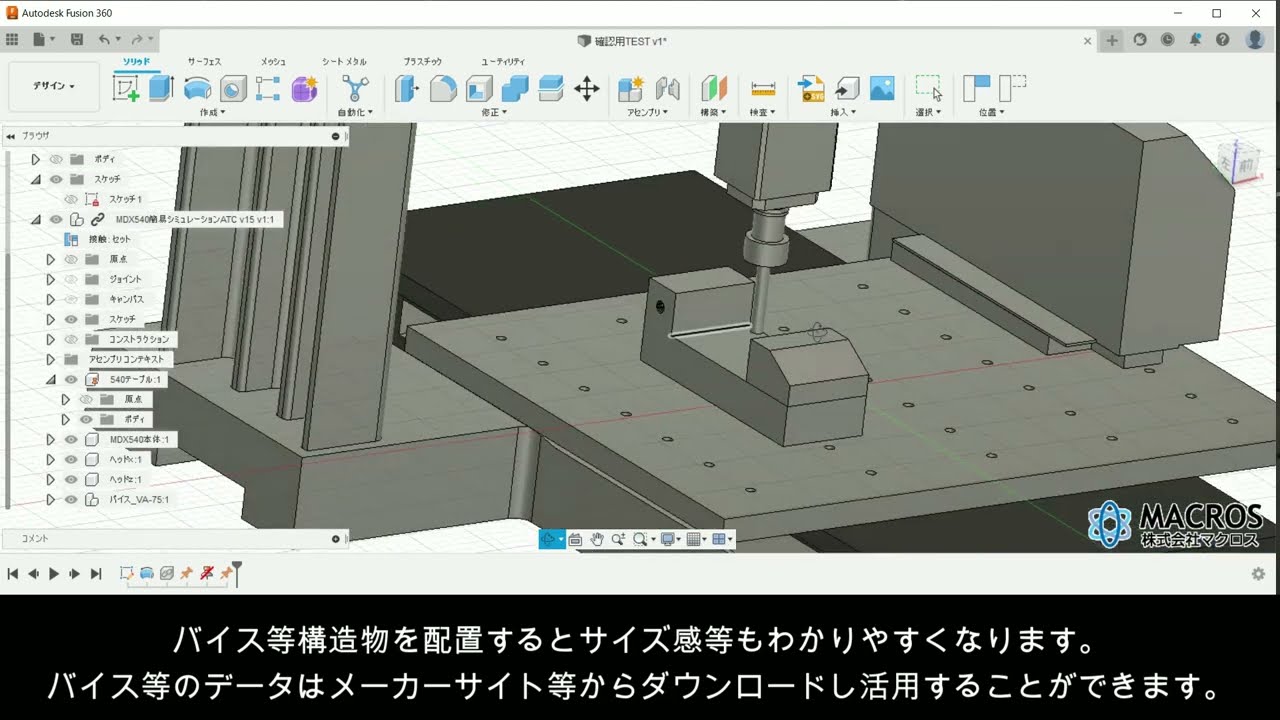Select the Combine tool
The width and height of the screenshot is (1280, 720).
point(515,89)
